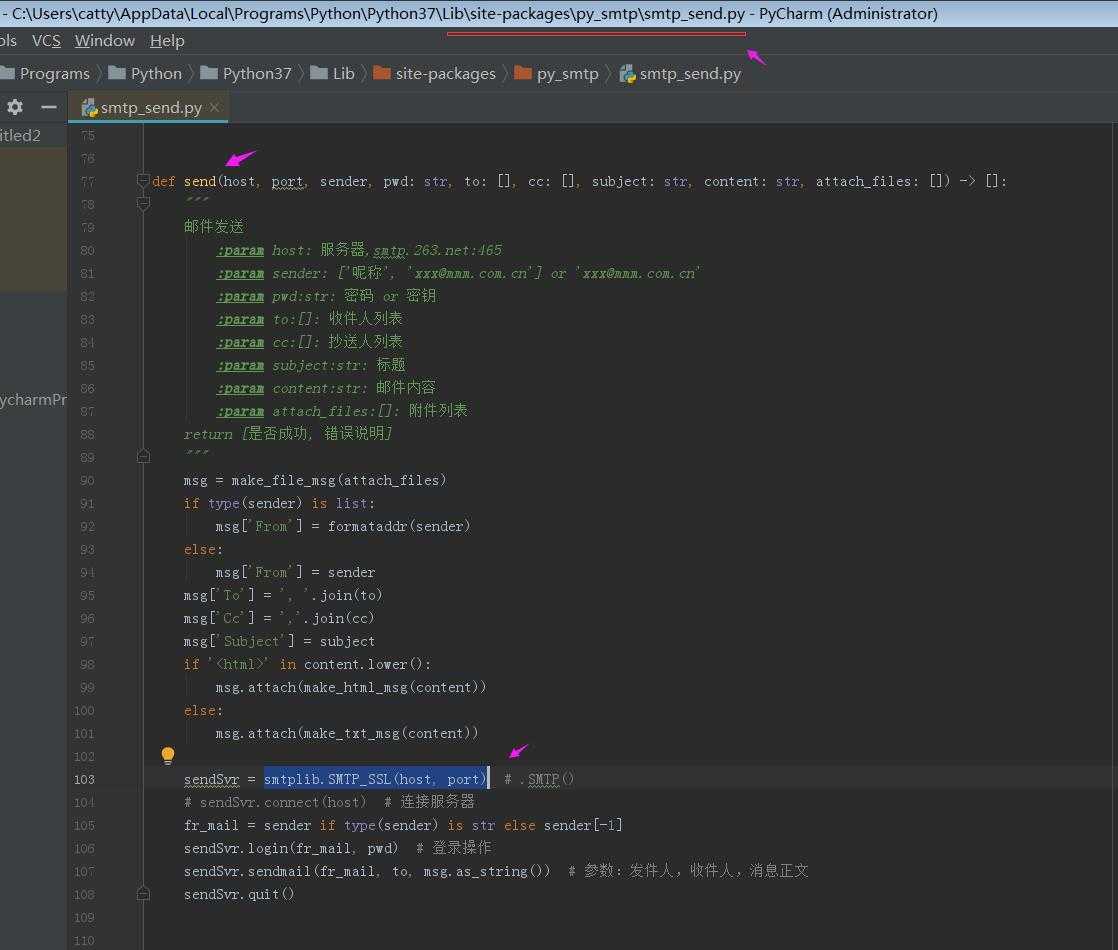Screen dimensions: 1118x950
Task: Click 'sendSvr.quit()' code line
Action: (239, 894)
